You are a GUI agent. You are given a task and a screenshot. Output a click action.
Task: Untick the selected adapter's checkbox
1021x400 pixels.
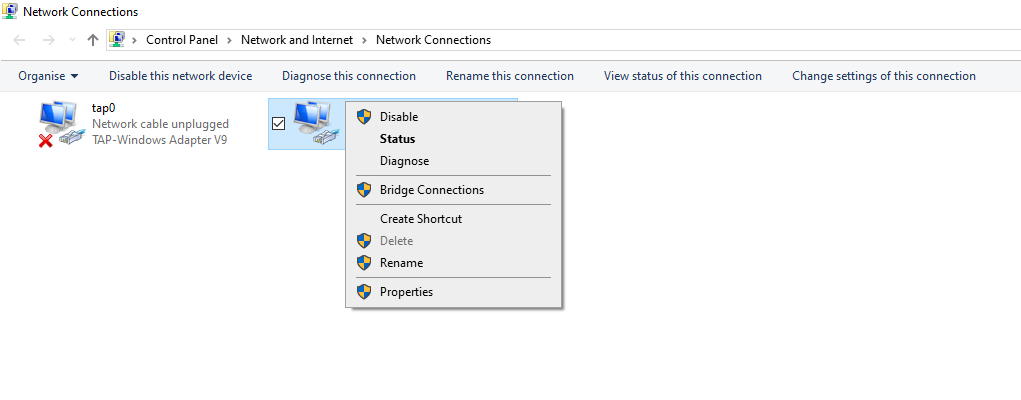[x=278, y=123]
